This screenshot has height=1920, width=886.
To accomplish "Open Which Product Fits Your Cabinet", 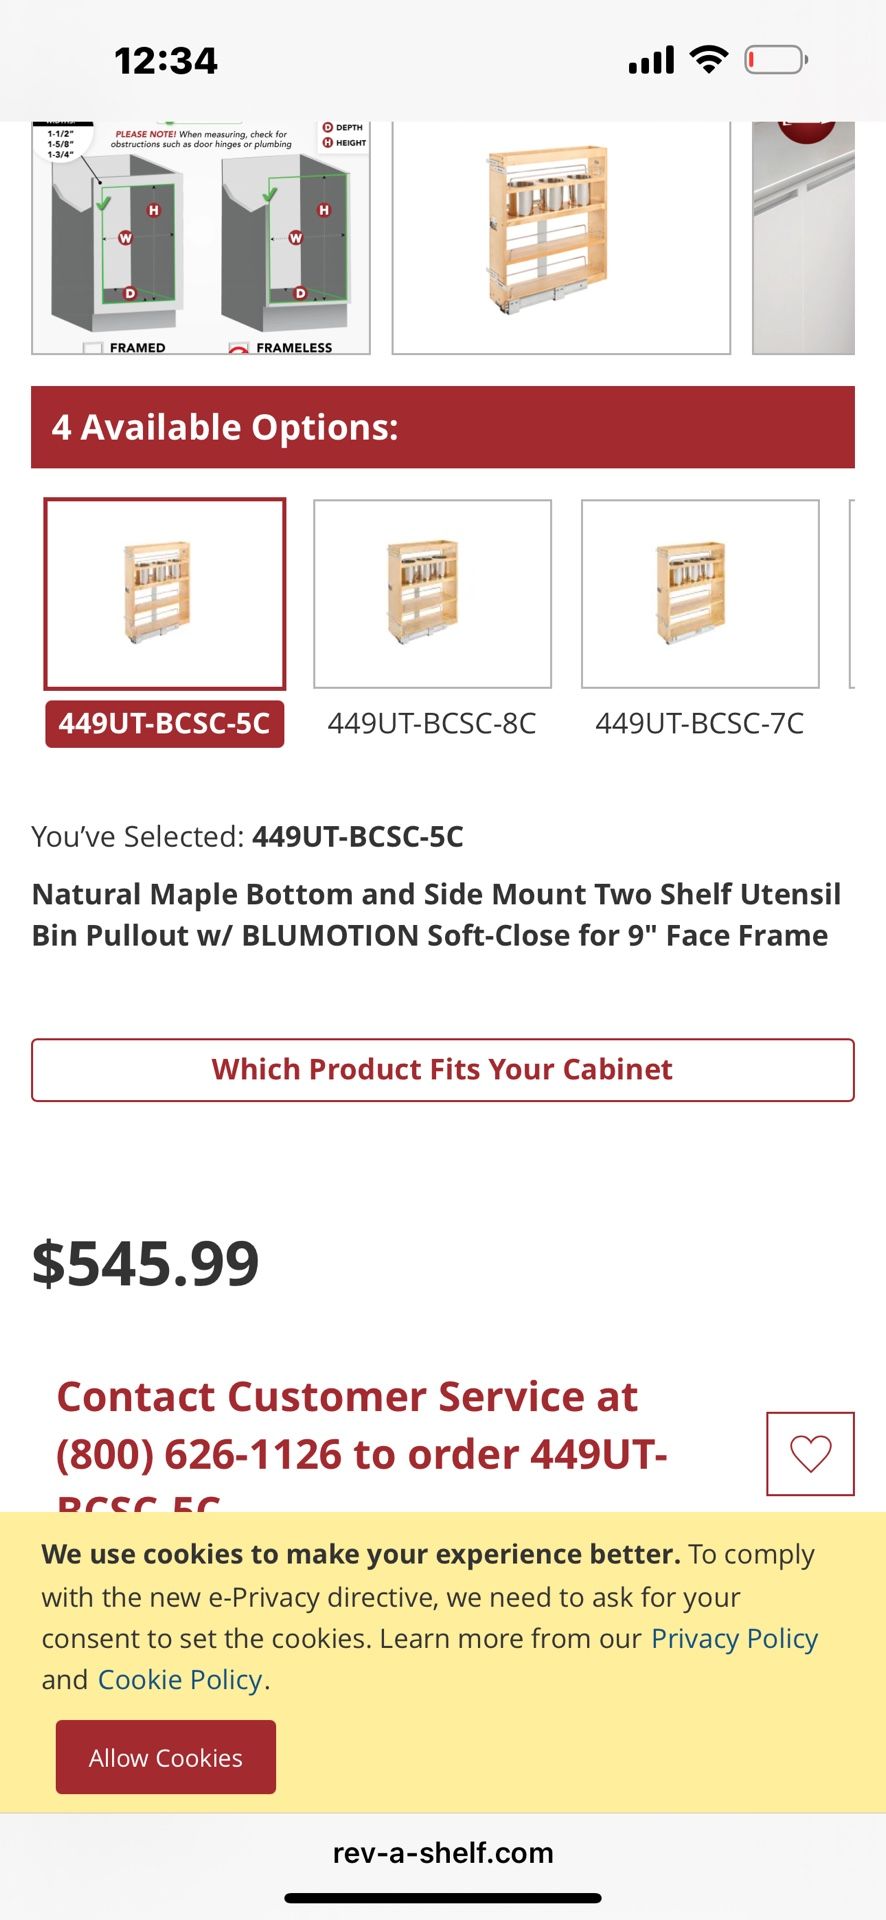I will [442, 1070].
